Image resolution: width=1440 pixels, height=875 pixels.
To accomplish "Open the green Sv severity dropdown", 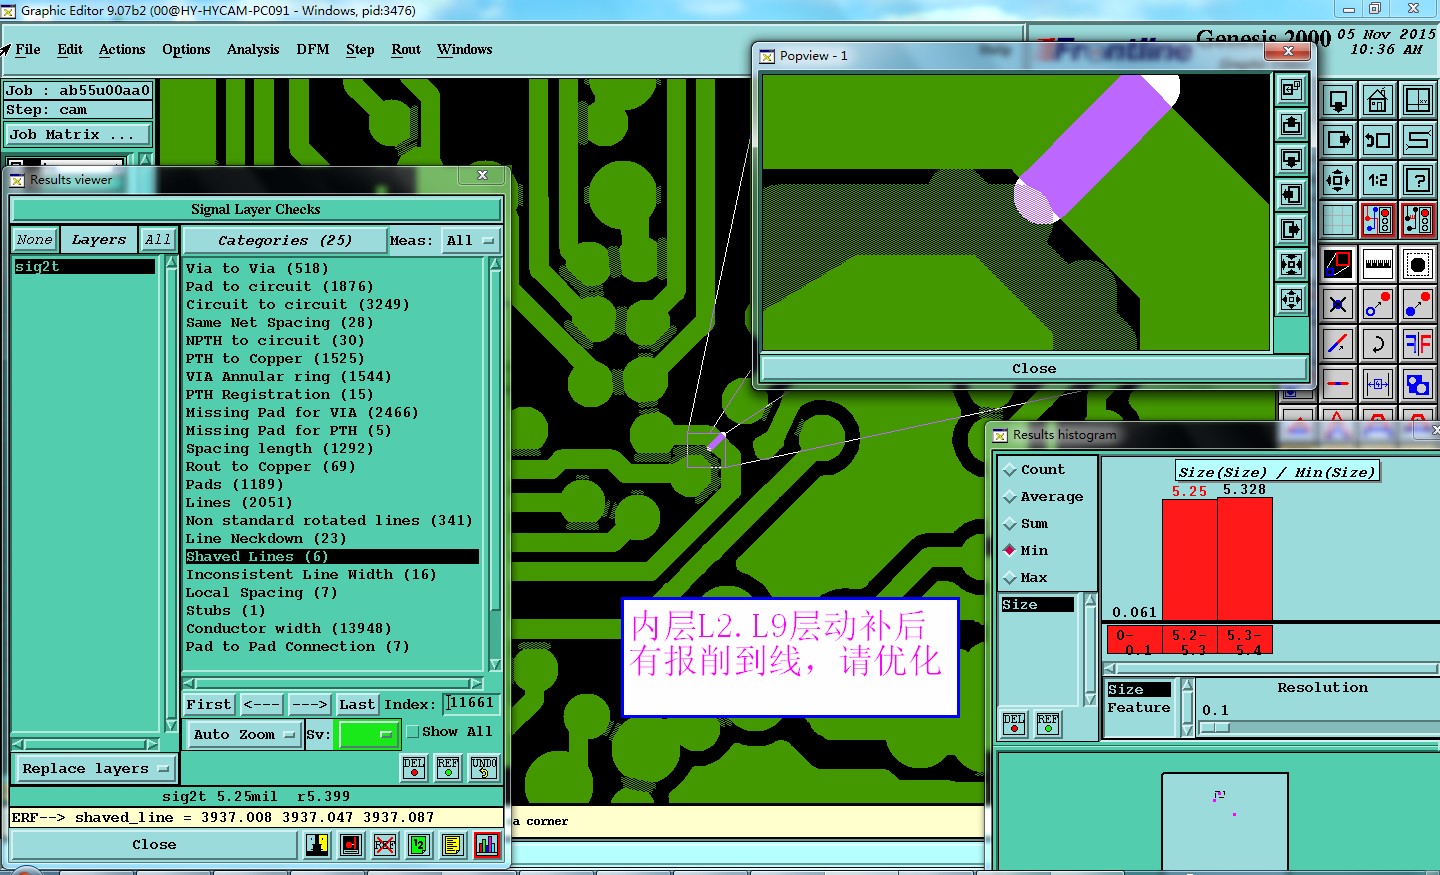I will click(369, 735).
